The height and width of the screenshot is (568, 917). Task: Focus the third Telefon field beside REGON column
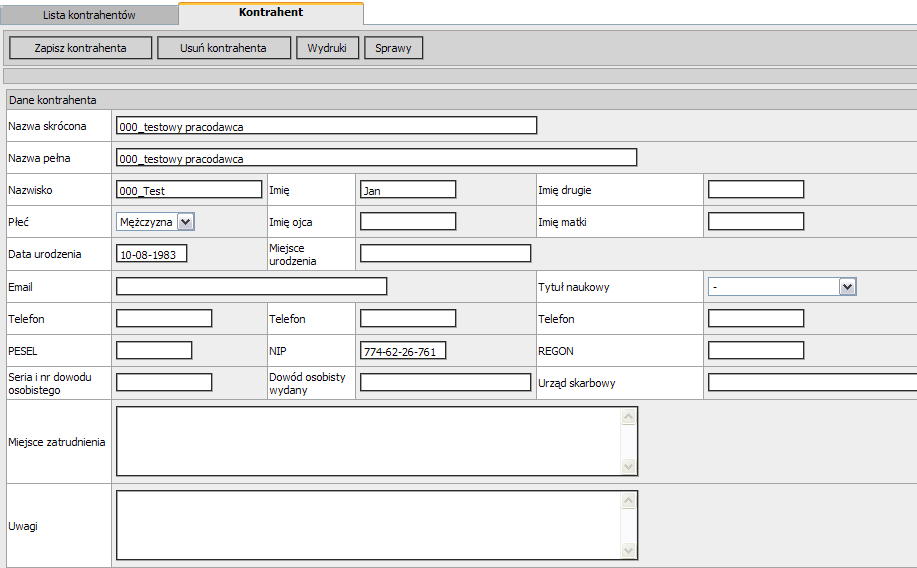click(x=756, y=319)
